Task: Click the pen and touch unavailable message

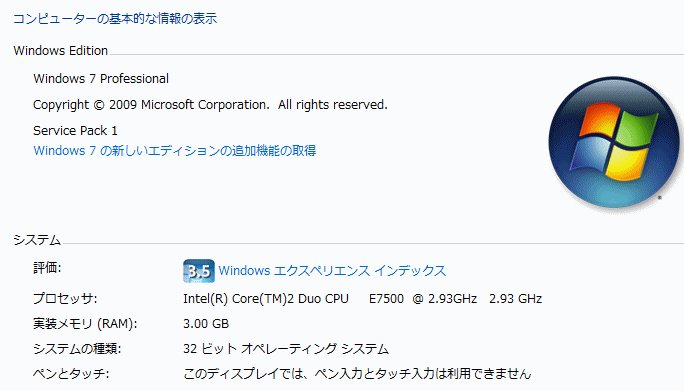Action: coord(357,374)
